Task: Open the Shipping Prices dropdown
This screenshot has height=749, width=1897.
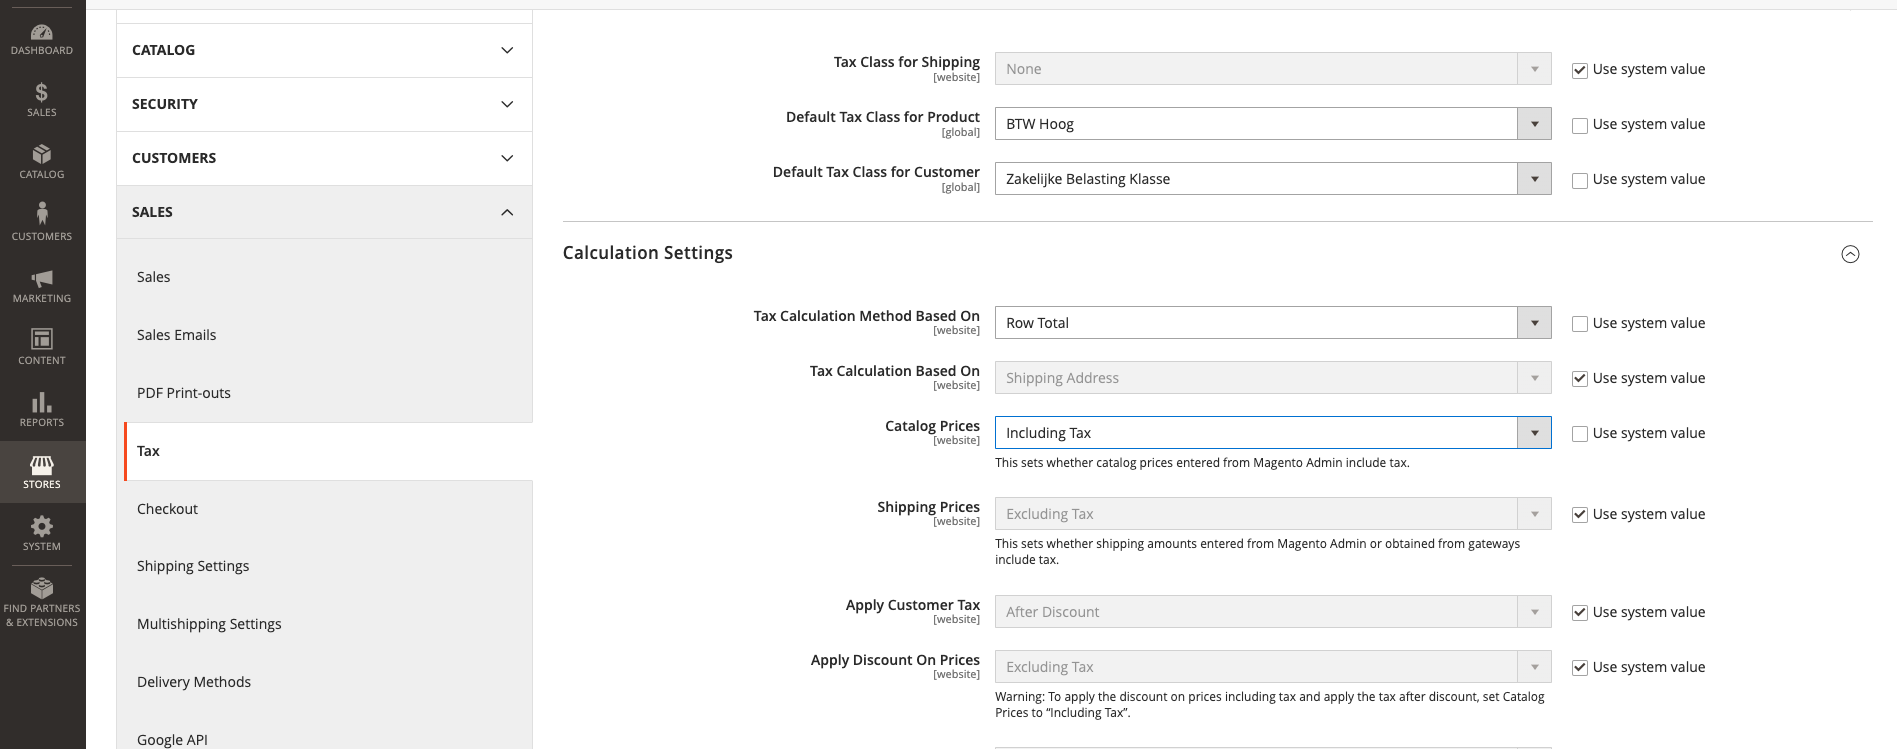Action: click(1273, 514)
